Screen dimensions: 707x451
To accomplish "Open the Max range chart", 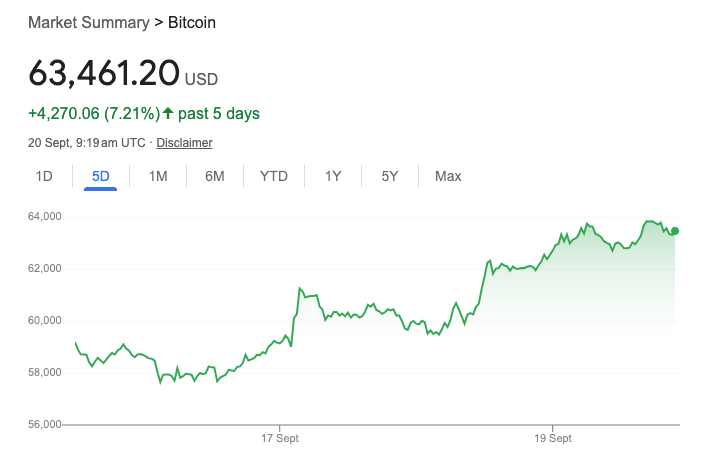I will (x=448, y=176).
